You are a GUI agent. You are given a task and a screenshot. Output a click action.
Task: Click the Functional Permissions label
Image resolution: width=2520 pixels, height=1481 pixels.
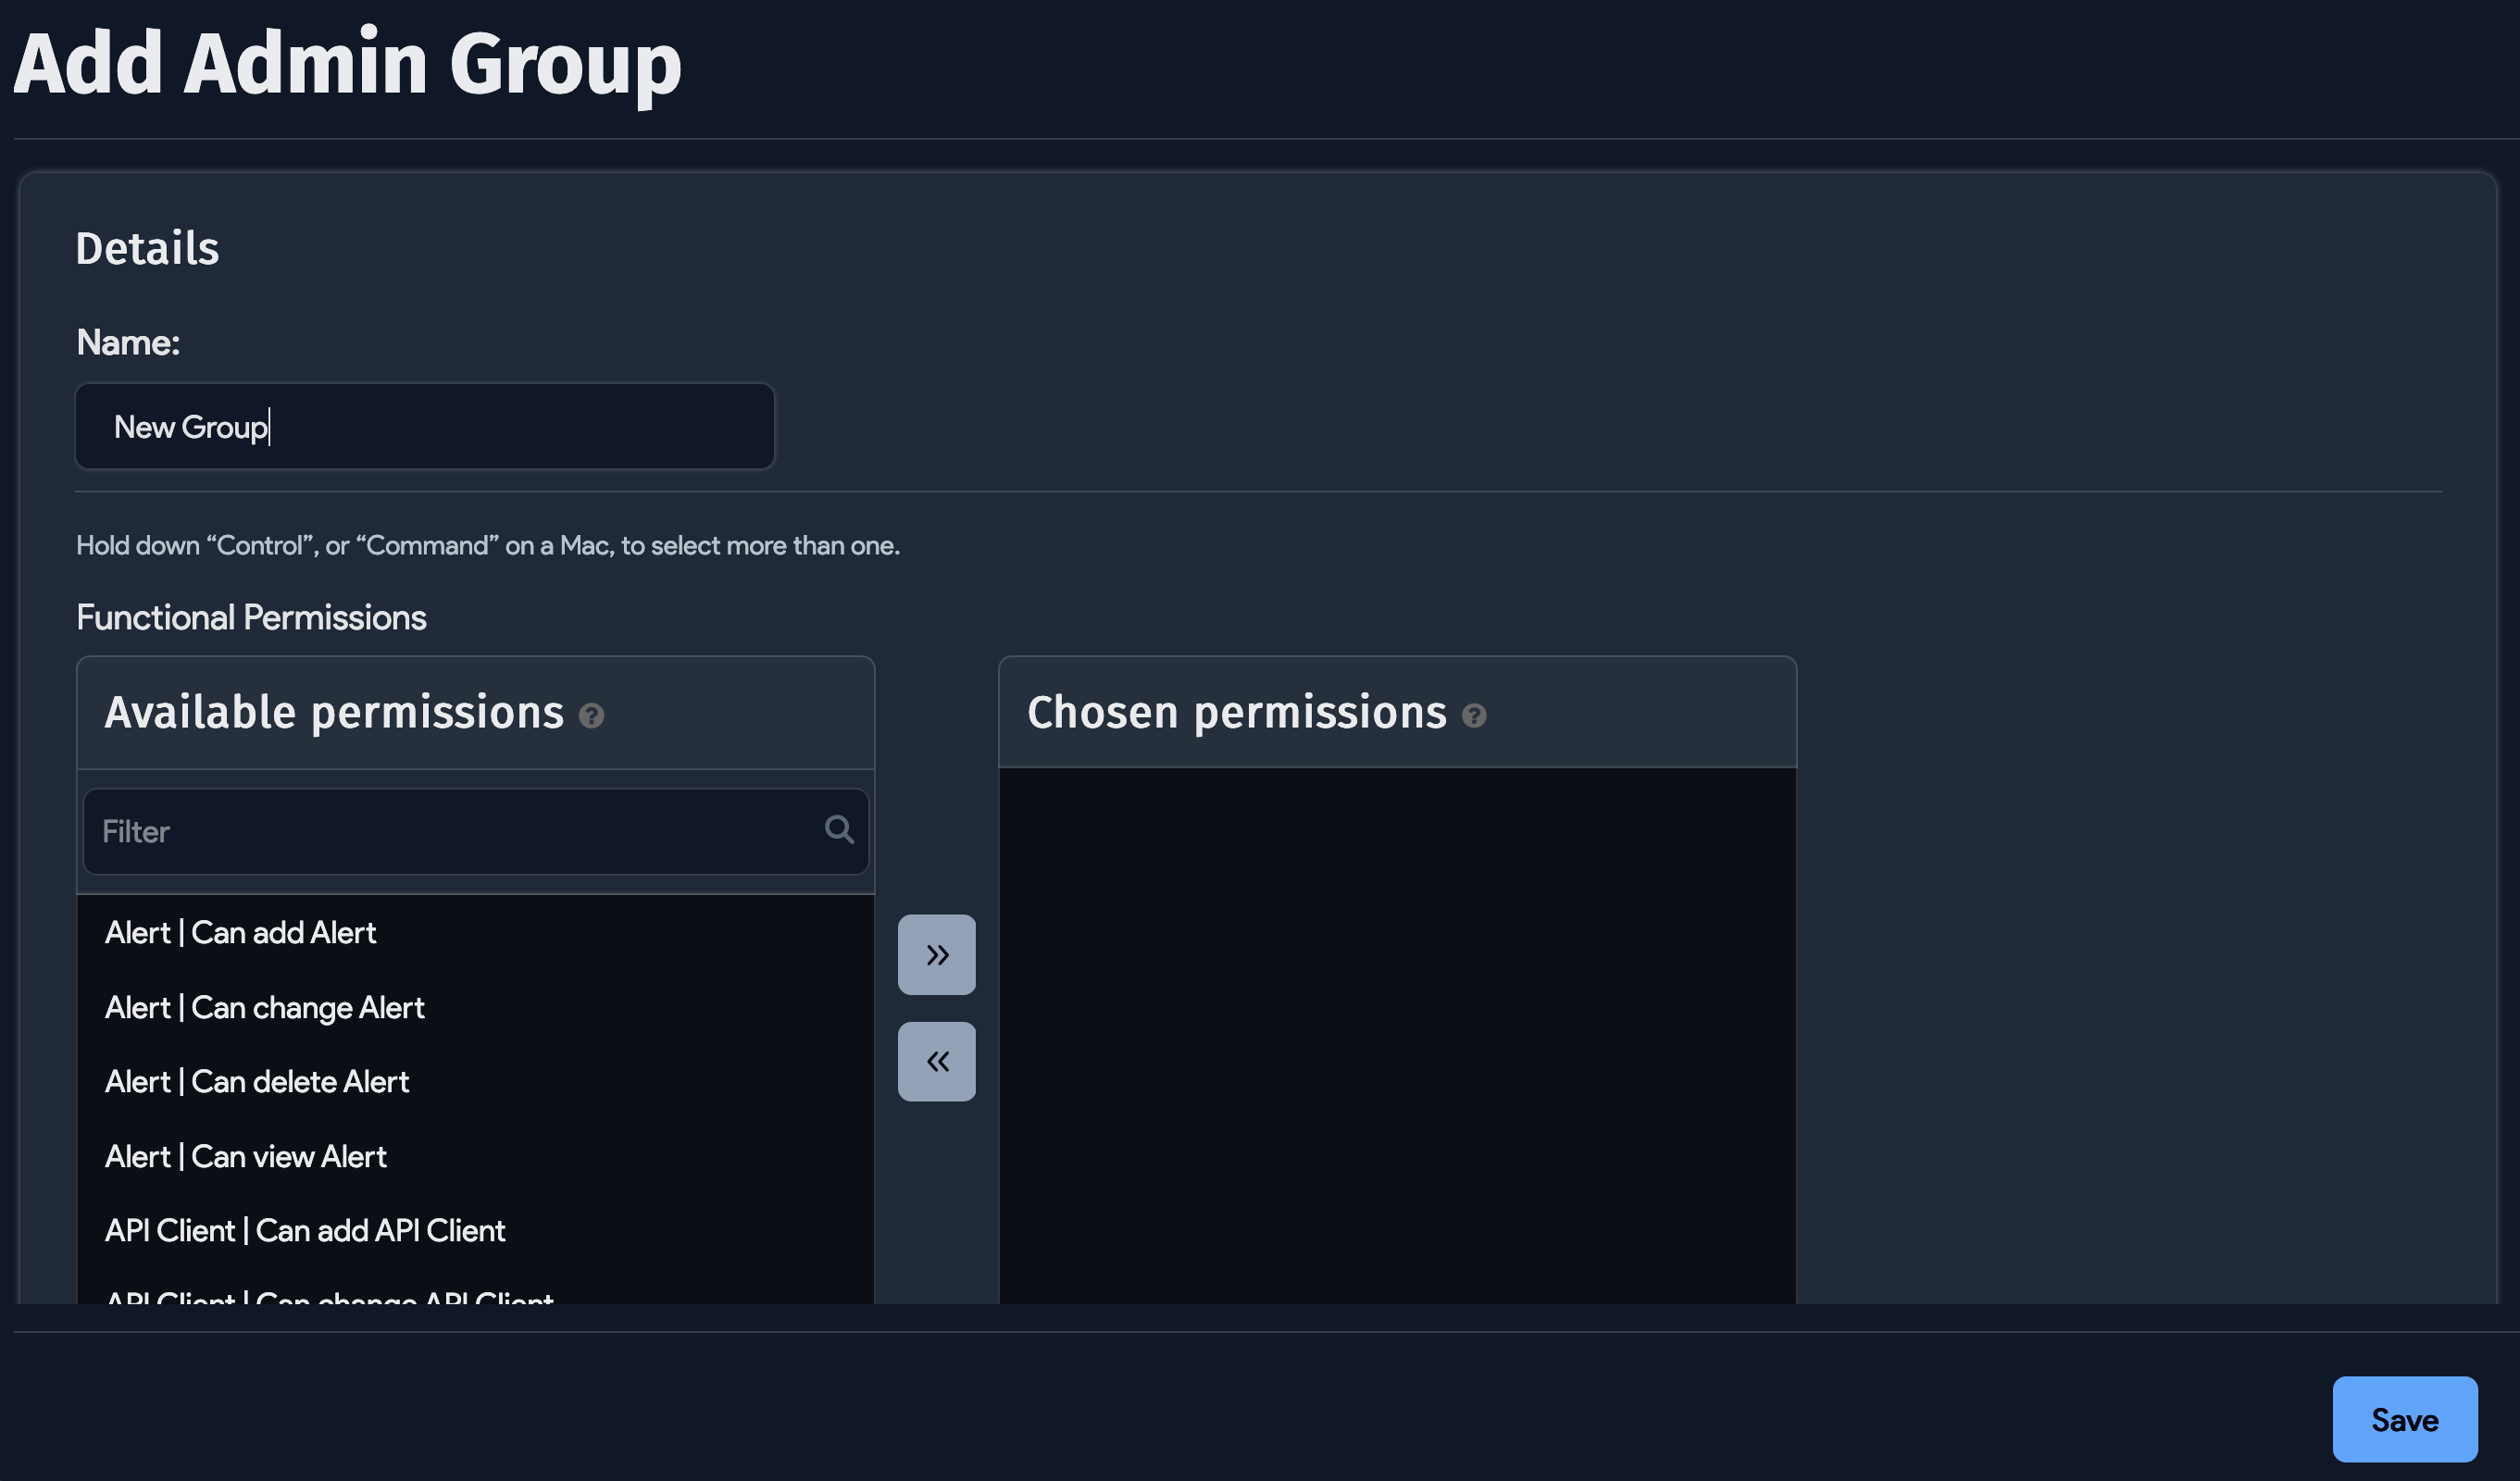[x=251, y=617]
